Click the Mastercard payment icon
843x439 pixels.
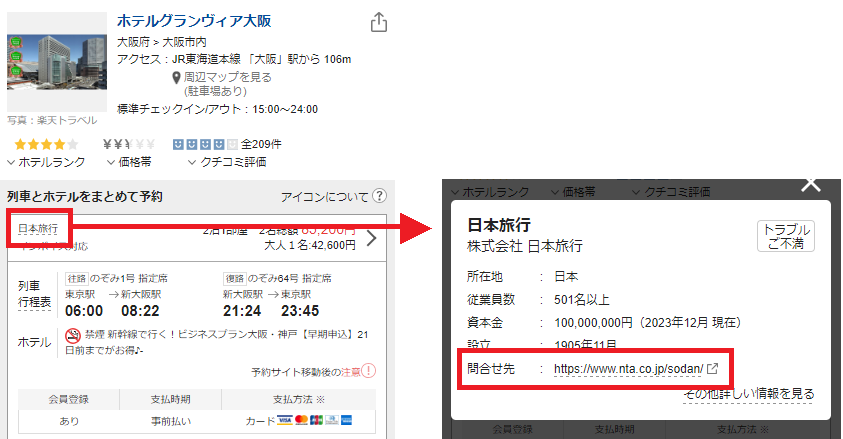click(317, 421)
